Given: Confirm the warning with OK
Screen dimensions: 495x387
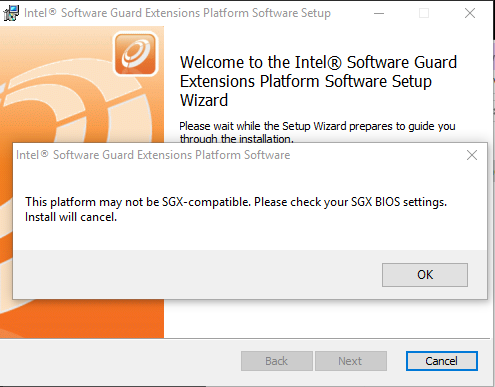Looking at the screenshot, I should [x=425, y=275].
